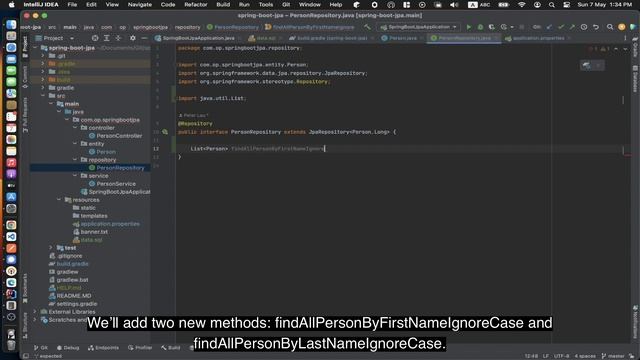Open Bookmarks side stripe button
Viewport: 640px width, 360px height.
click(25, 289)
